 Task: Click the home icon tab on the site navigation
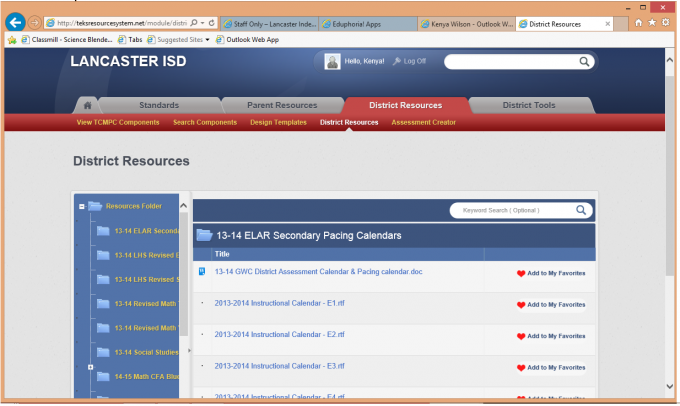[x=88, y=105]
